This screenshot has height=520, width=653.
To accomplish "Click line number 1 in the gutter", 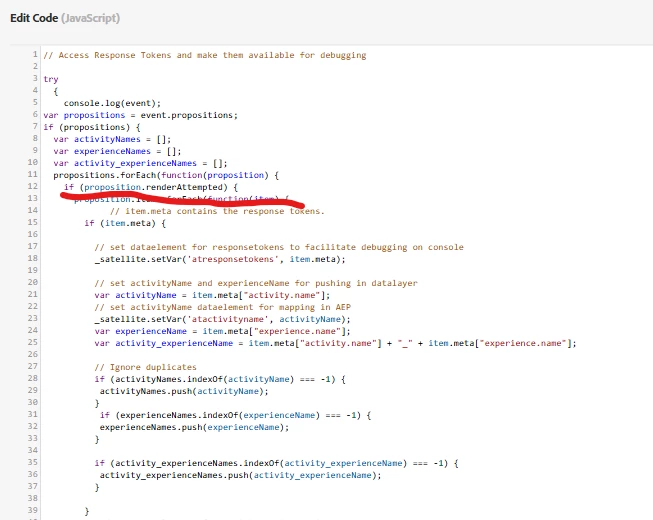I will [35, 54].
